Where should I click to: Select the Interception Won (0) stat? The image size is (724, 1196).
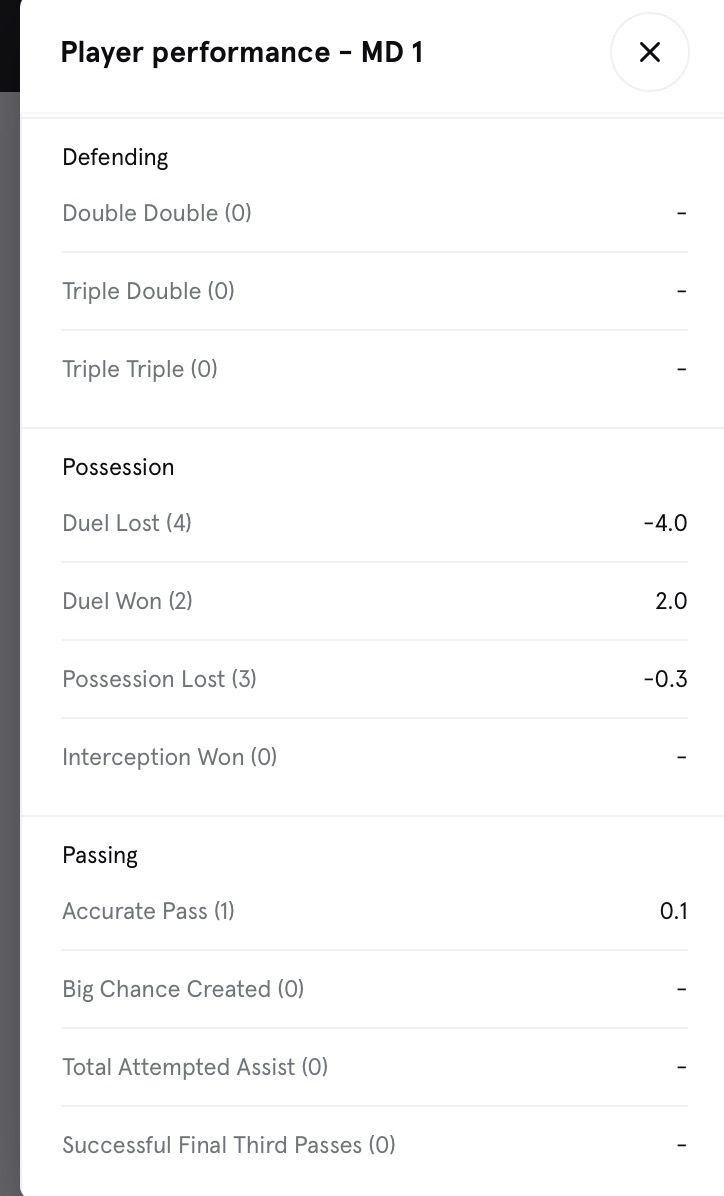coord(170,757)
